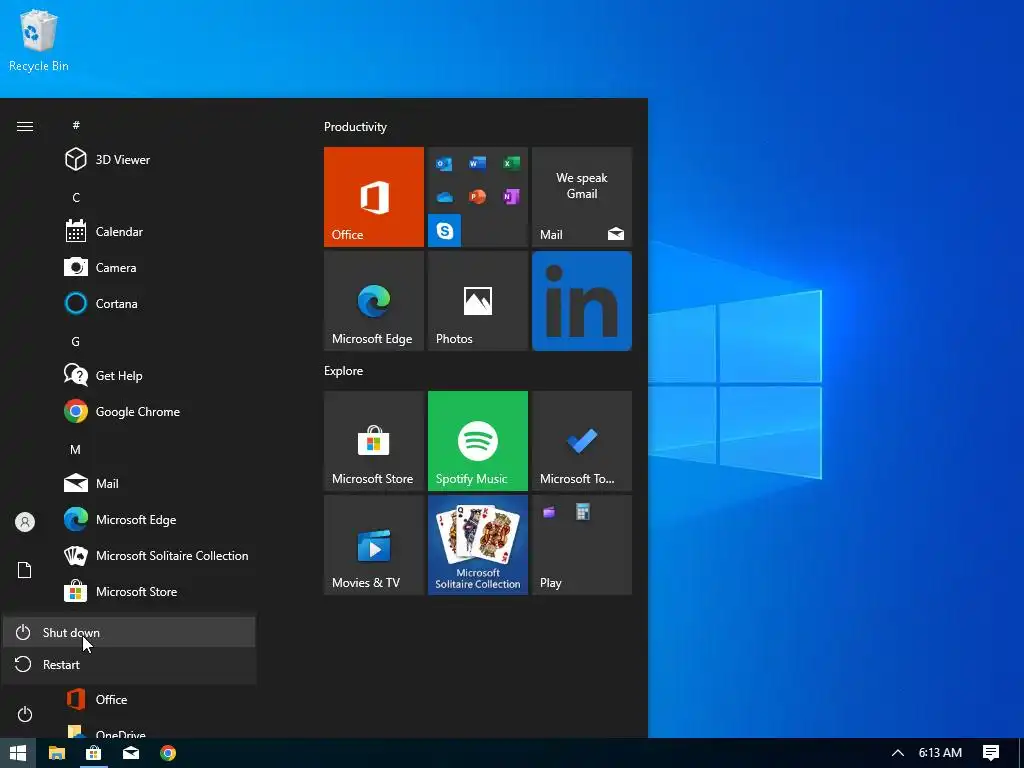Click the Windows Start button on taskbar

pos(18,753)
